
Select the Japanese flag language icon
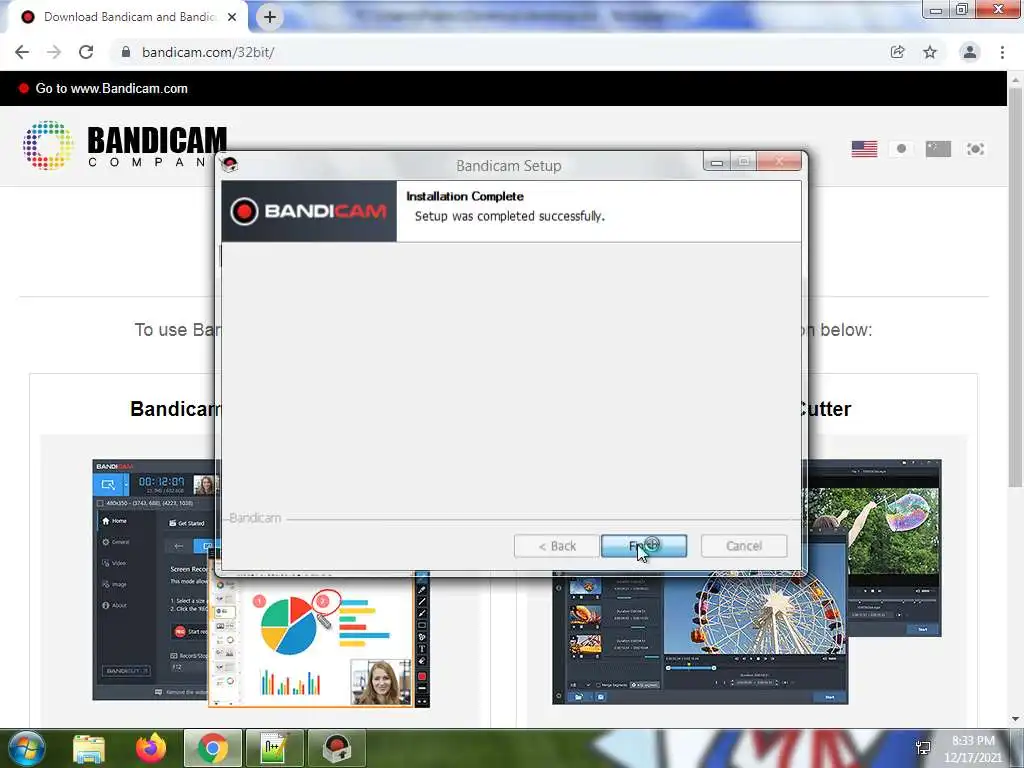point(901,149)
